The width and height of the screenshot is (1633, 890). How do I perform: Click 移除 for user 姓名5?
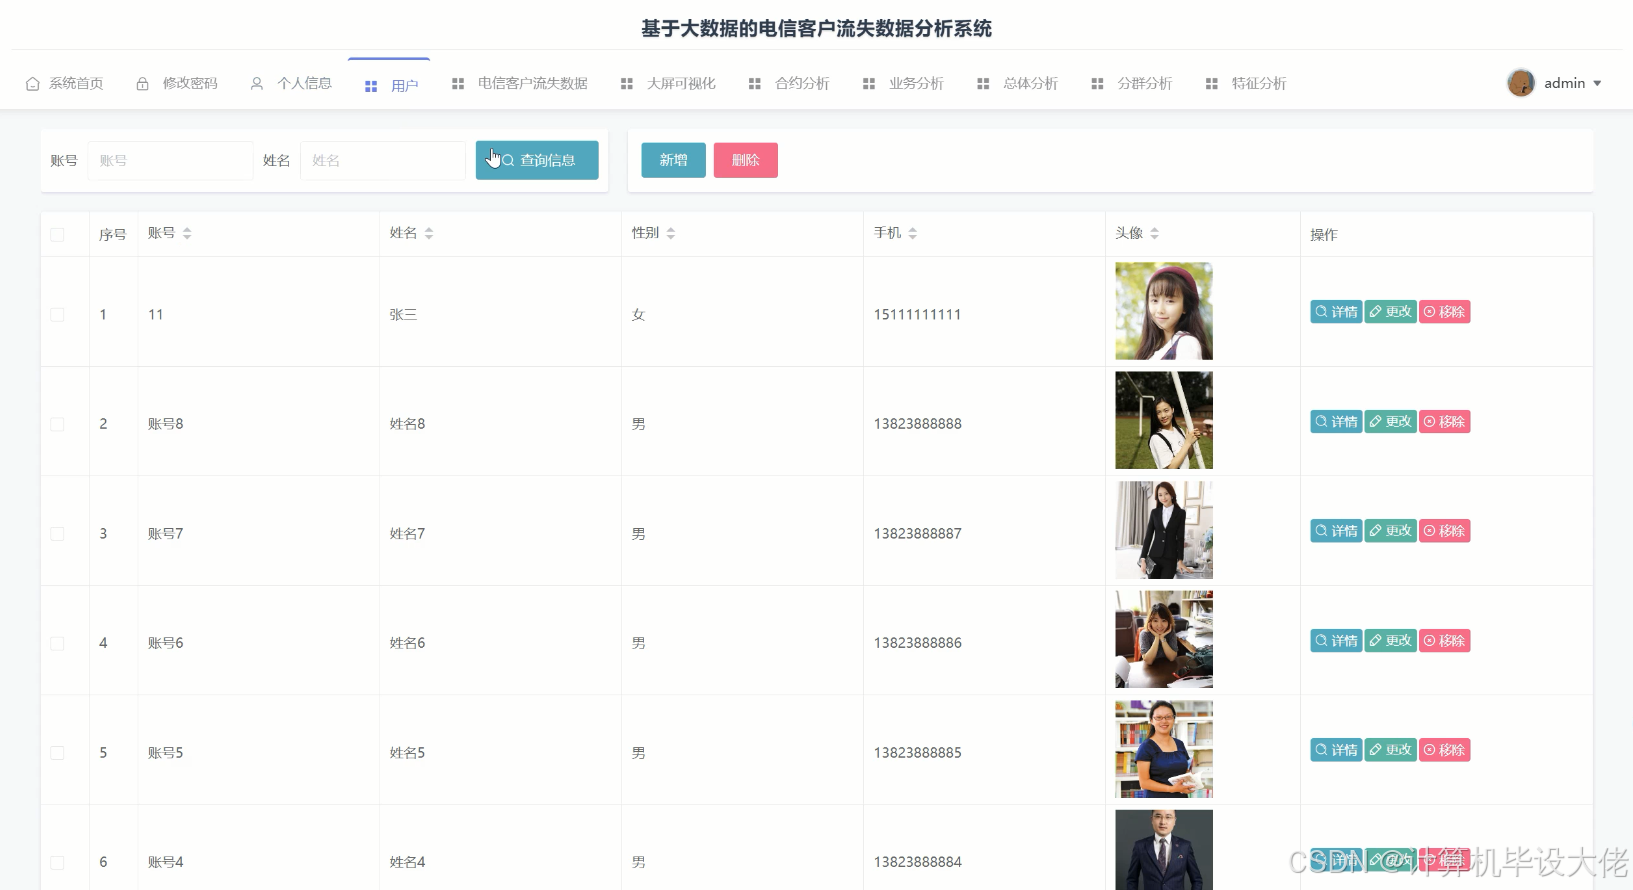pos(1445,750)
